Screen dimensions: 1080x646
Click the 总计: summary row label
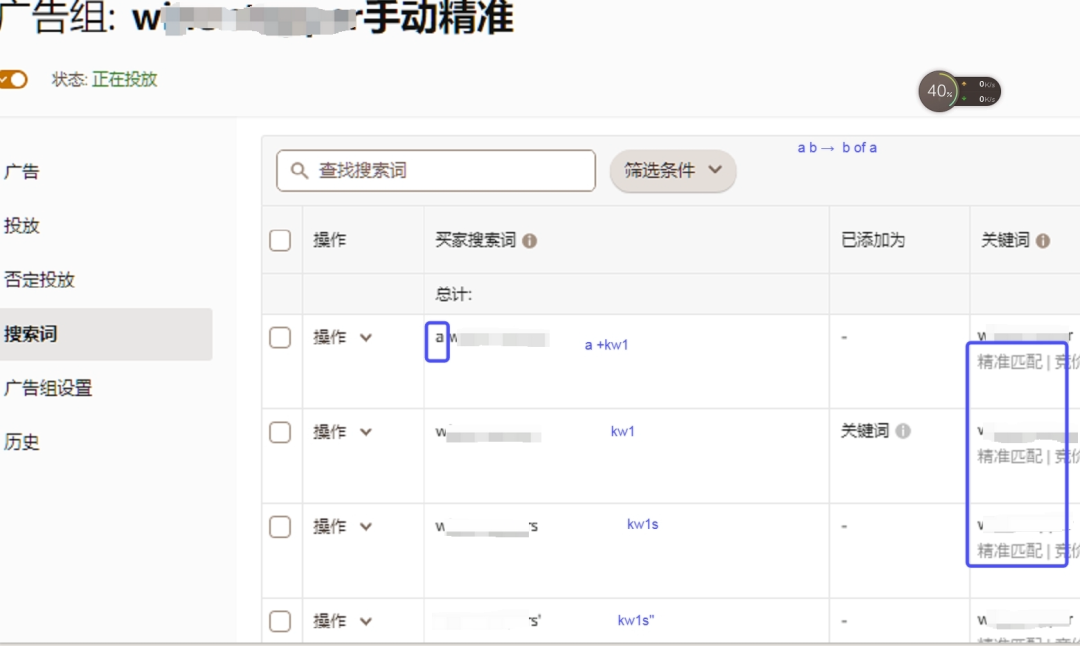click(x=453, y=295)
